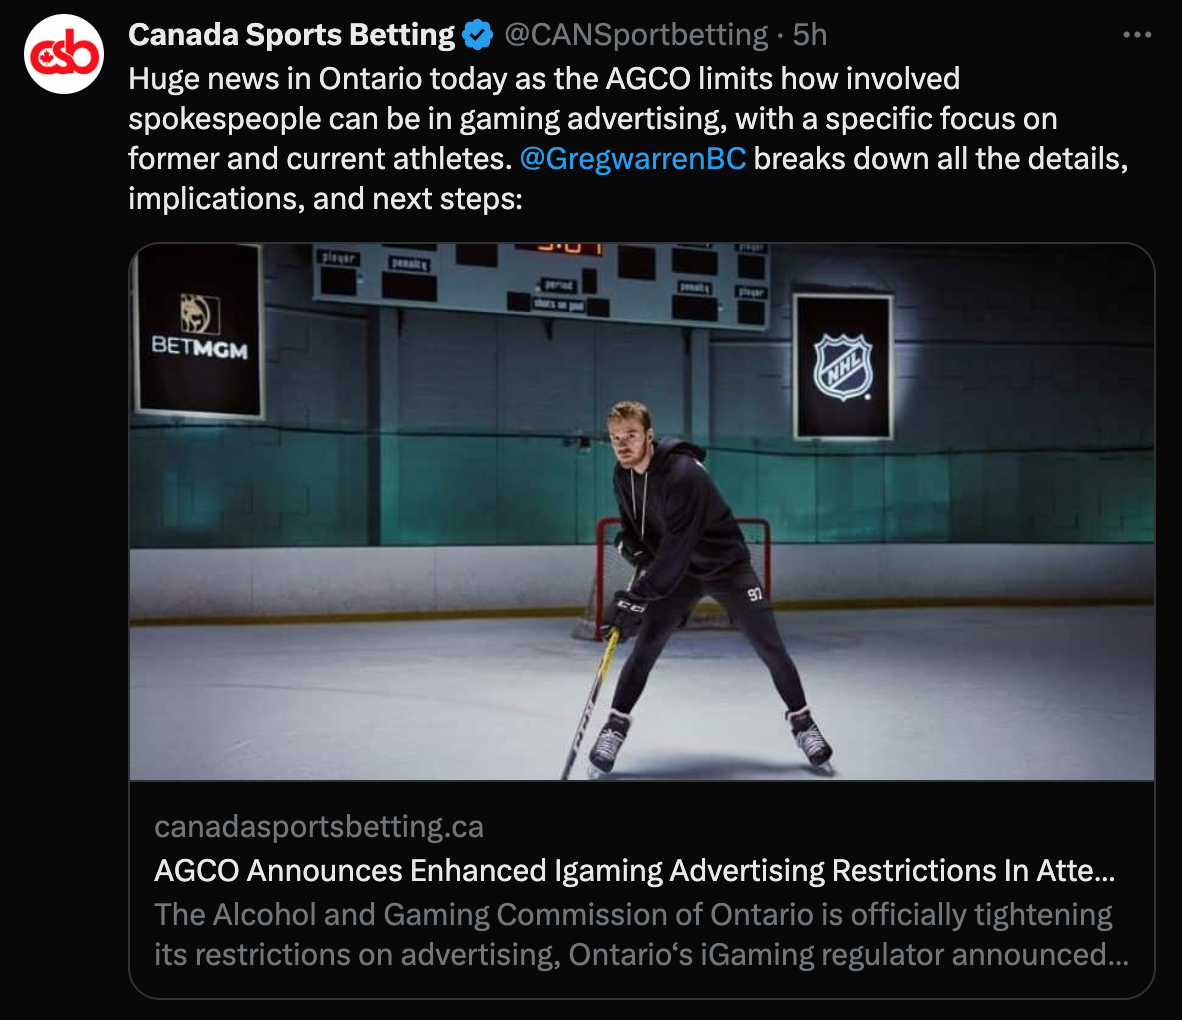The image size is (1182, 1020).
Task: Click the canadasportsbetting.ca domain text
Action: pos(319,827)
